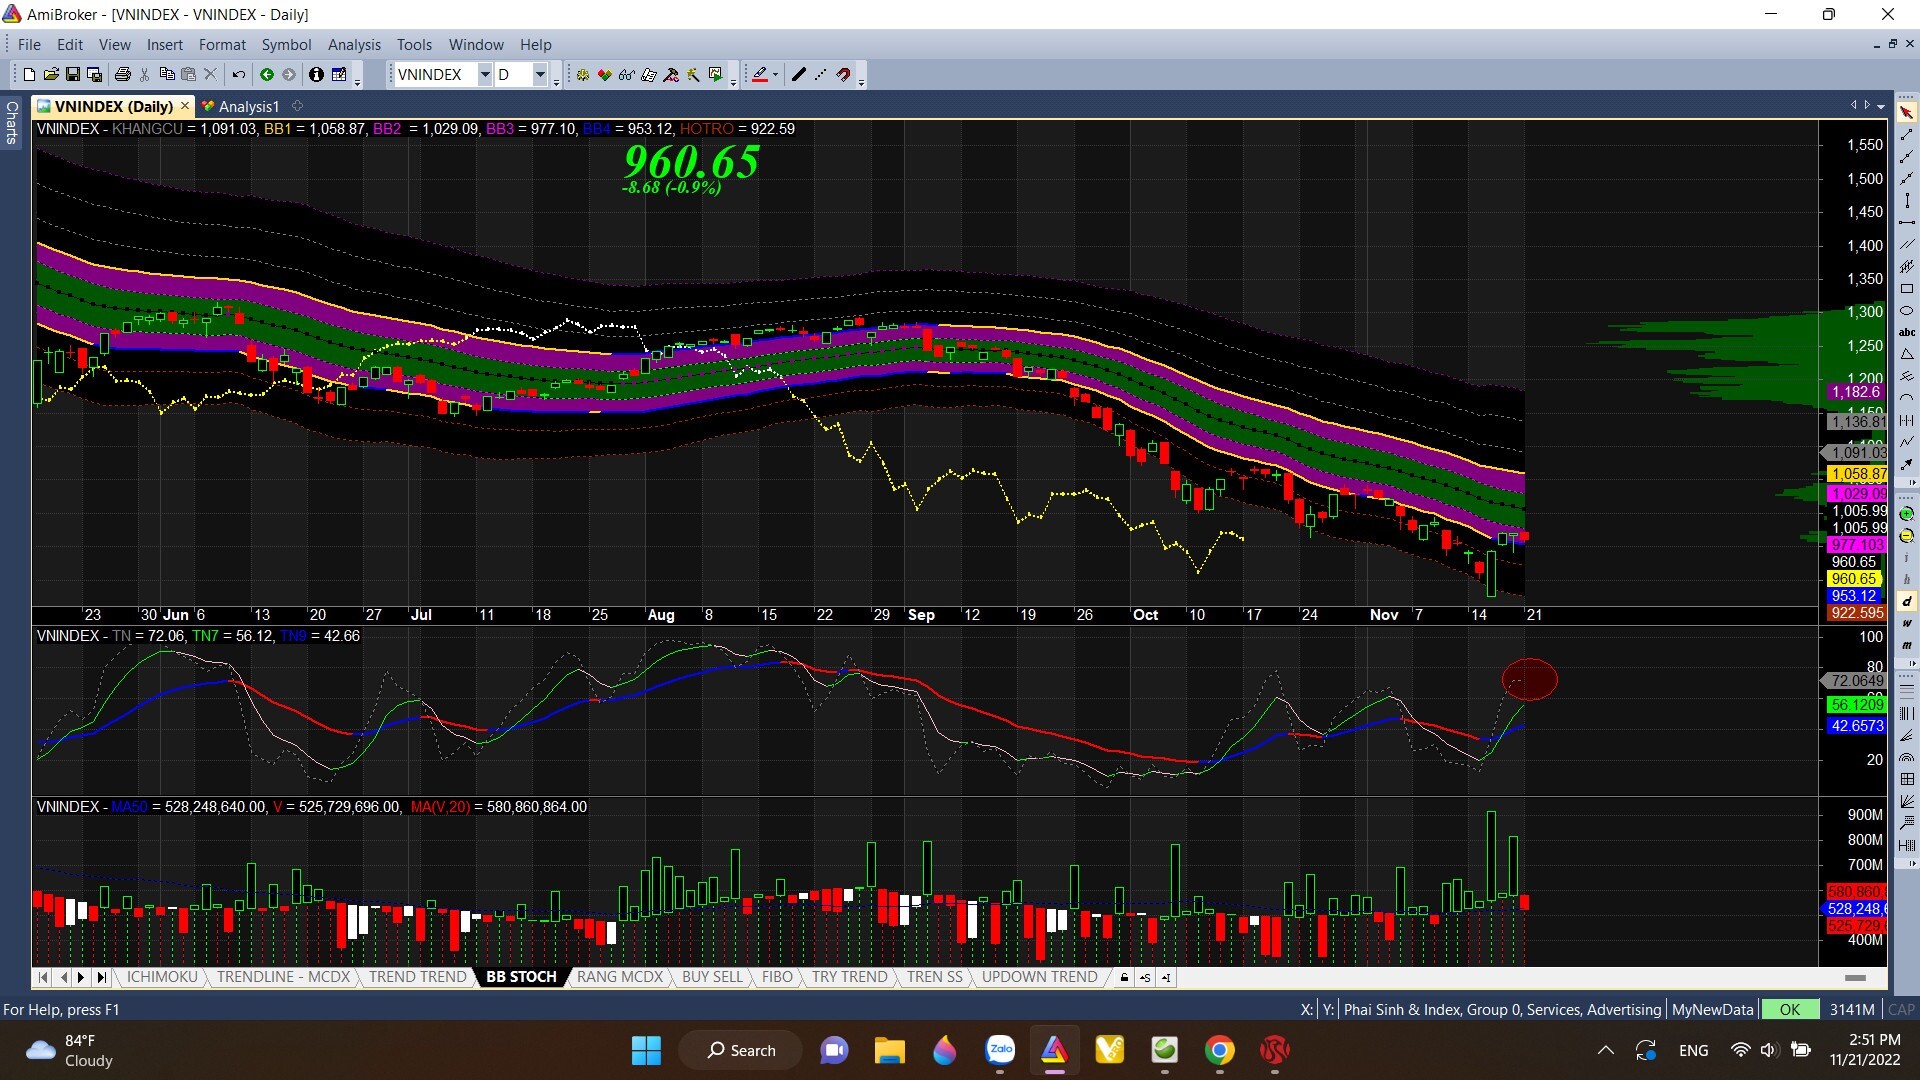The image size is (1920, 1080).
Task: Select the Ellipse drawing tool
Action: click(x=1907, y=310)
